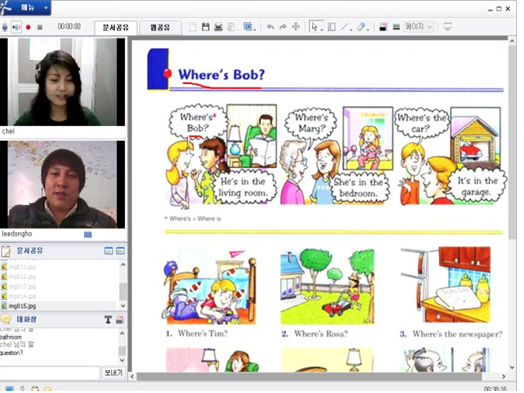The width and height of the screenshot is (524, 393).
Task: Save the document with the floppy icon
Action: coord(206,27)
